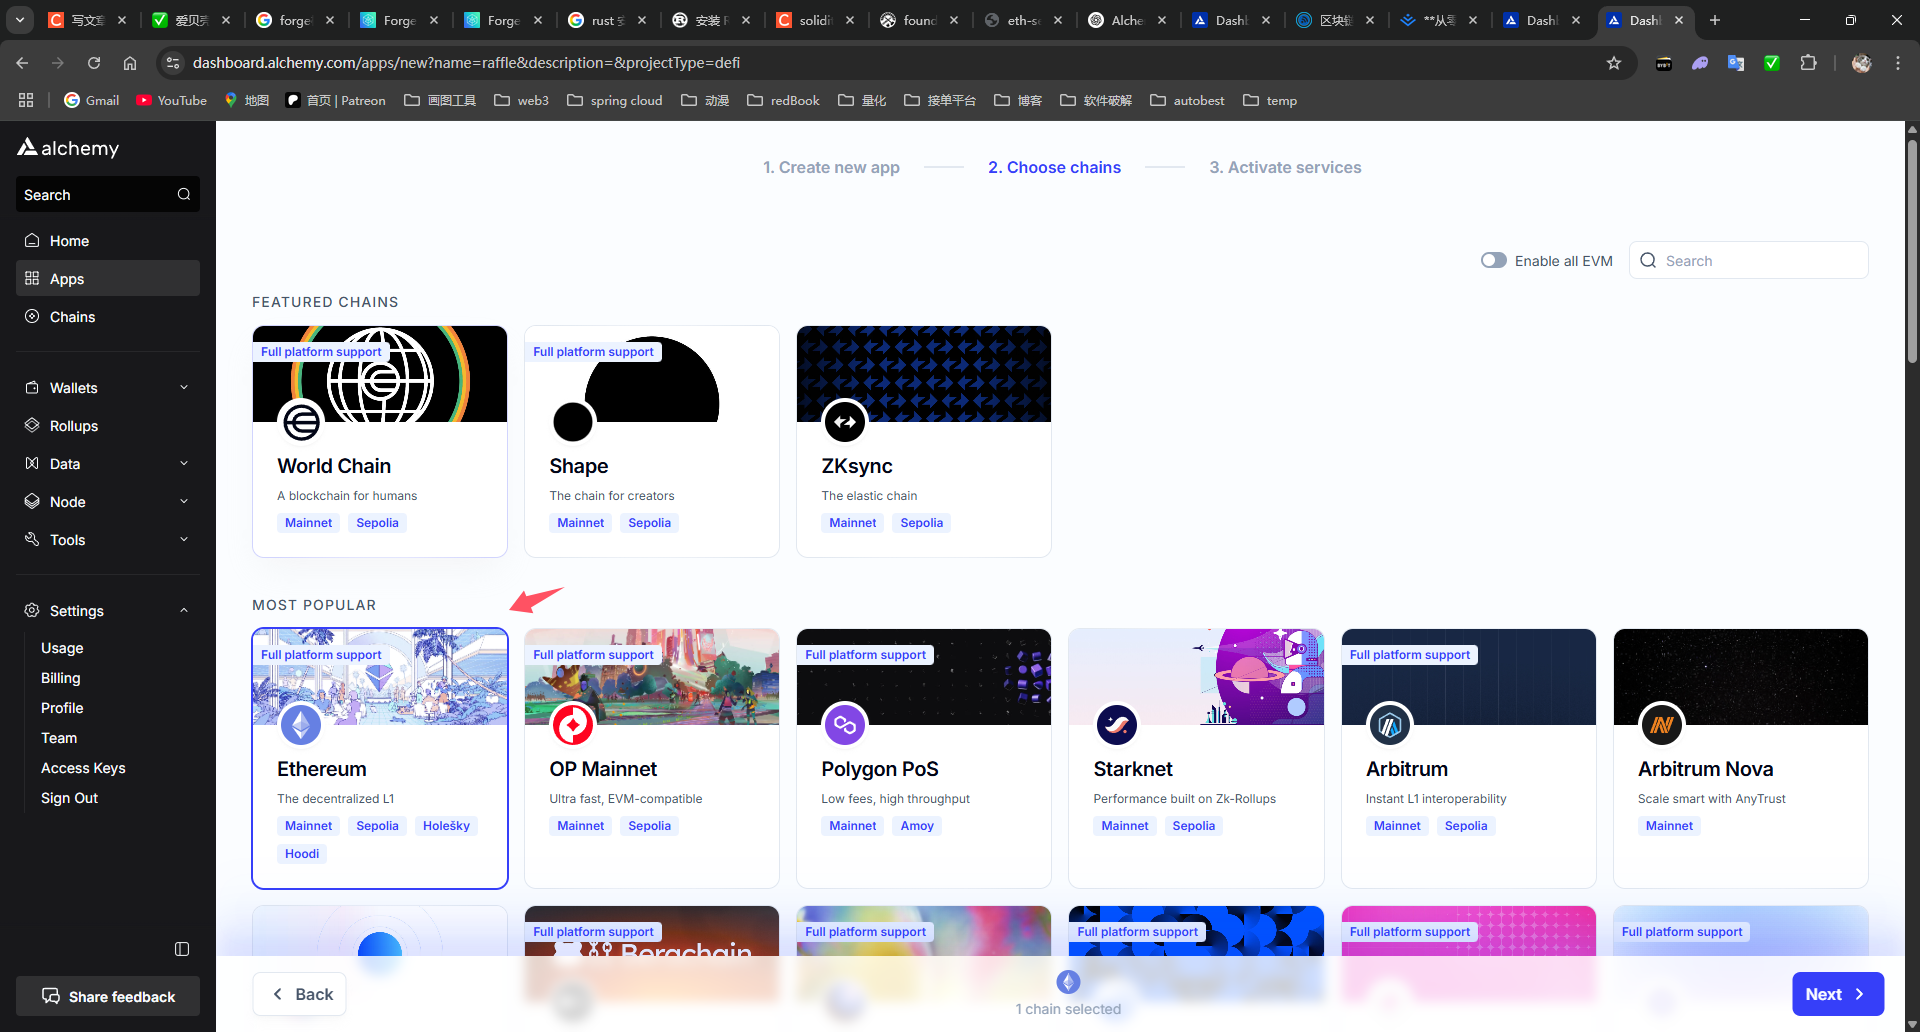Click the sidebar collapse panel icon

pos(182,949)
